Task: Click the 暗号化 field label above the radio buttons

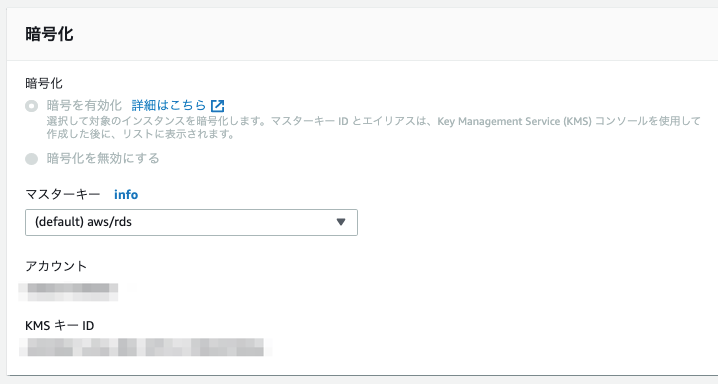Action: pos(44,83)
